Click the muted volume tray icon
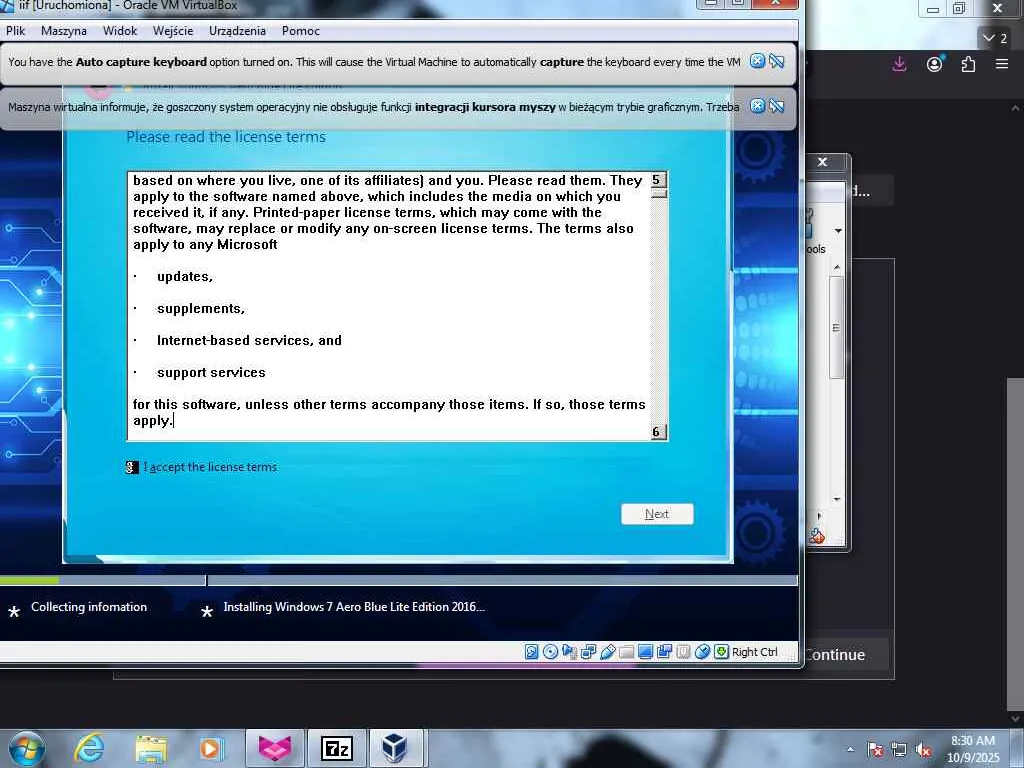 pos(923,750)
